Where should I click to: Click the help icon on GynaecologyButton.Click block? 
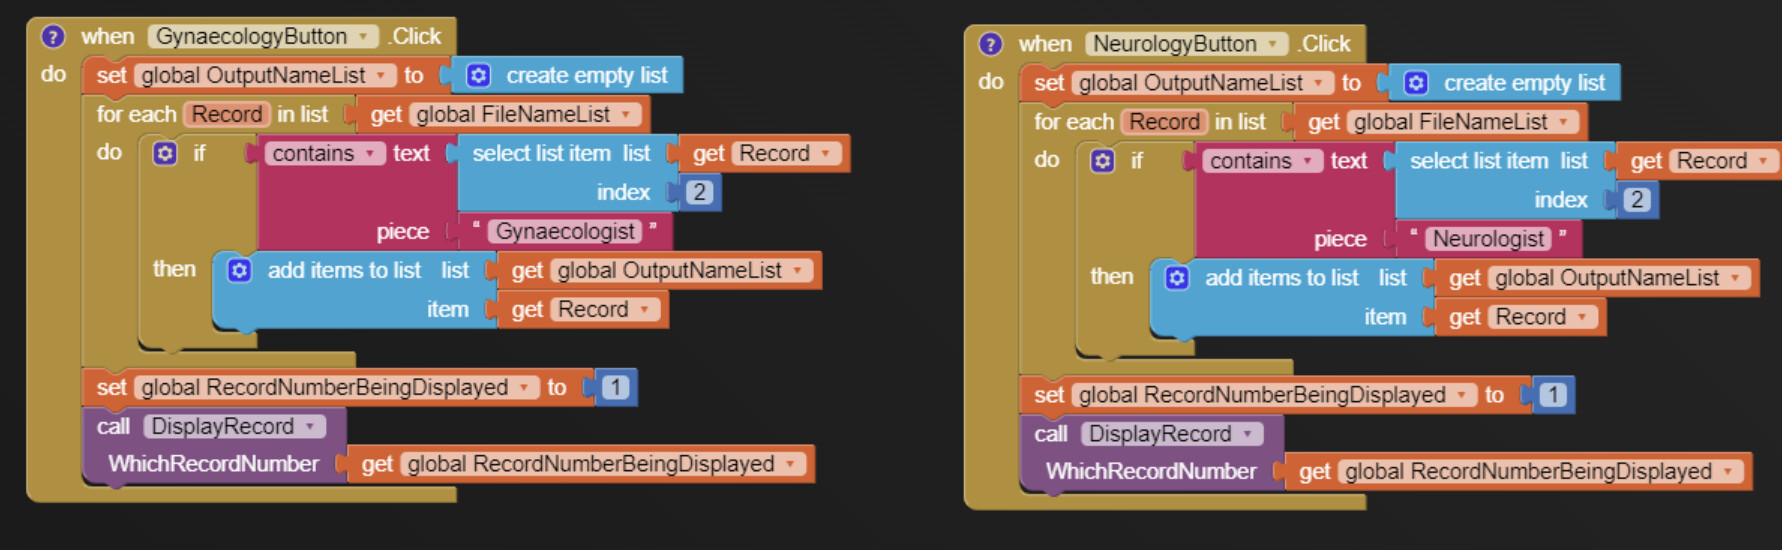pos(52,37)
